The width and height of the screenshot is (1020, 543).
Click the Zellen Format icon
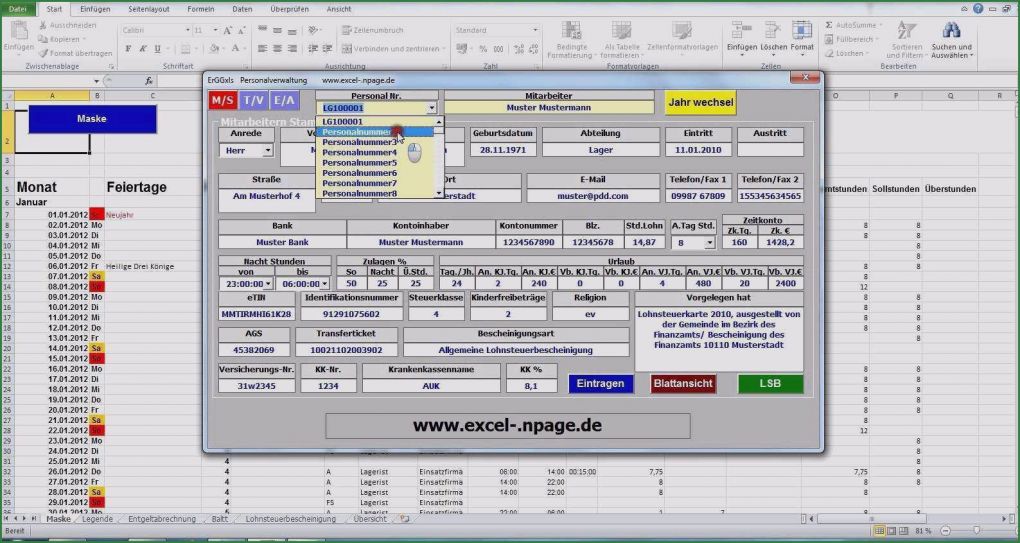(x=801, y=31)
